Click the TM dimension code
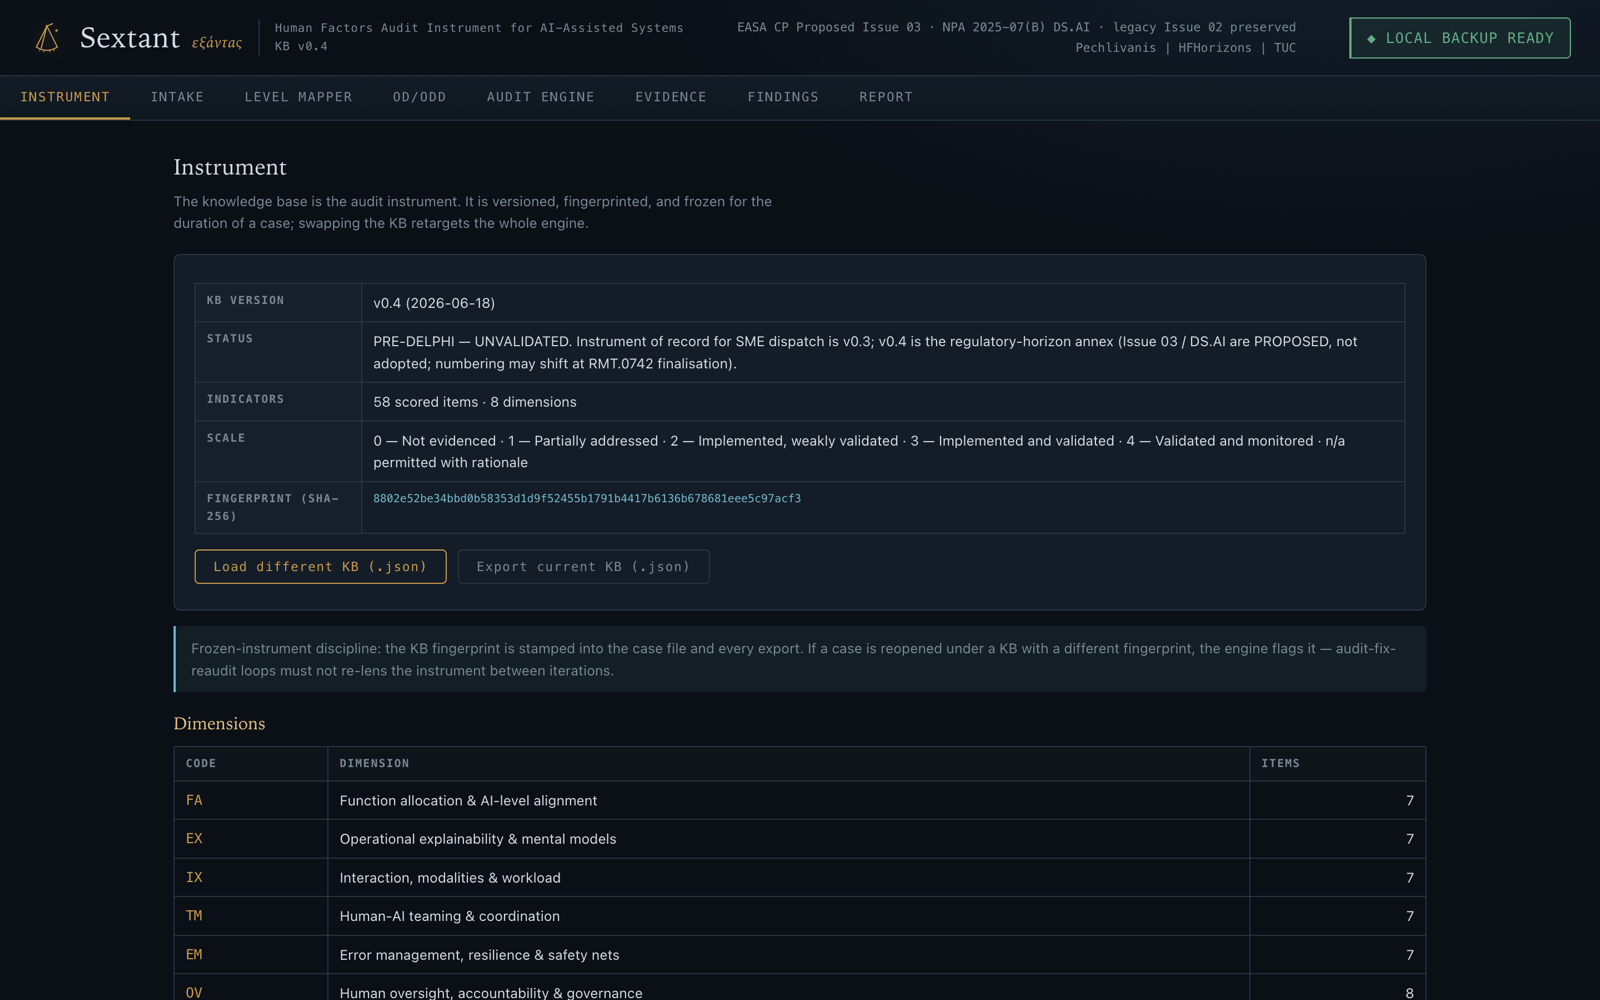 (x=194, y=916)
